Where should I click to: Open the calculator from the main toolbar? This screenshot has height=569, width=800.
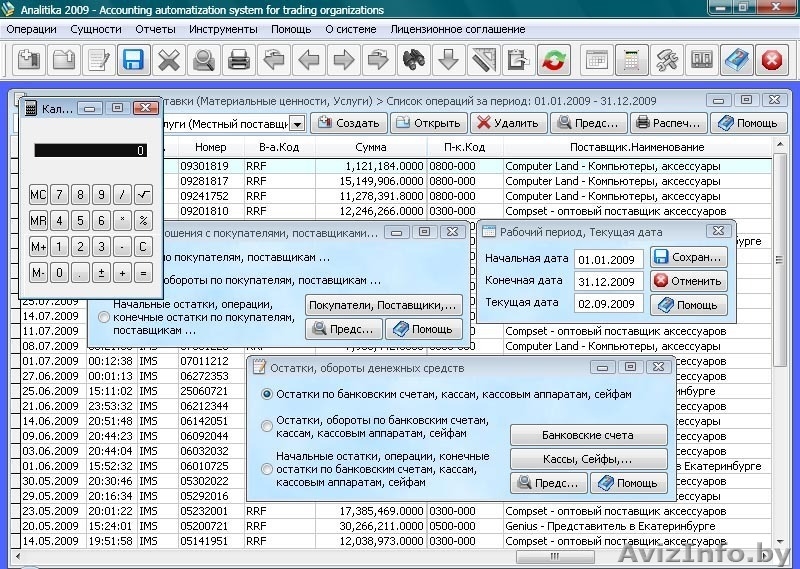pyautogui.click(x=630, y=60)
